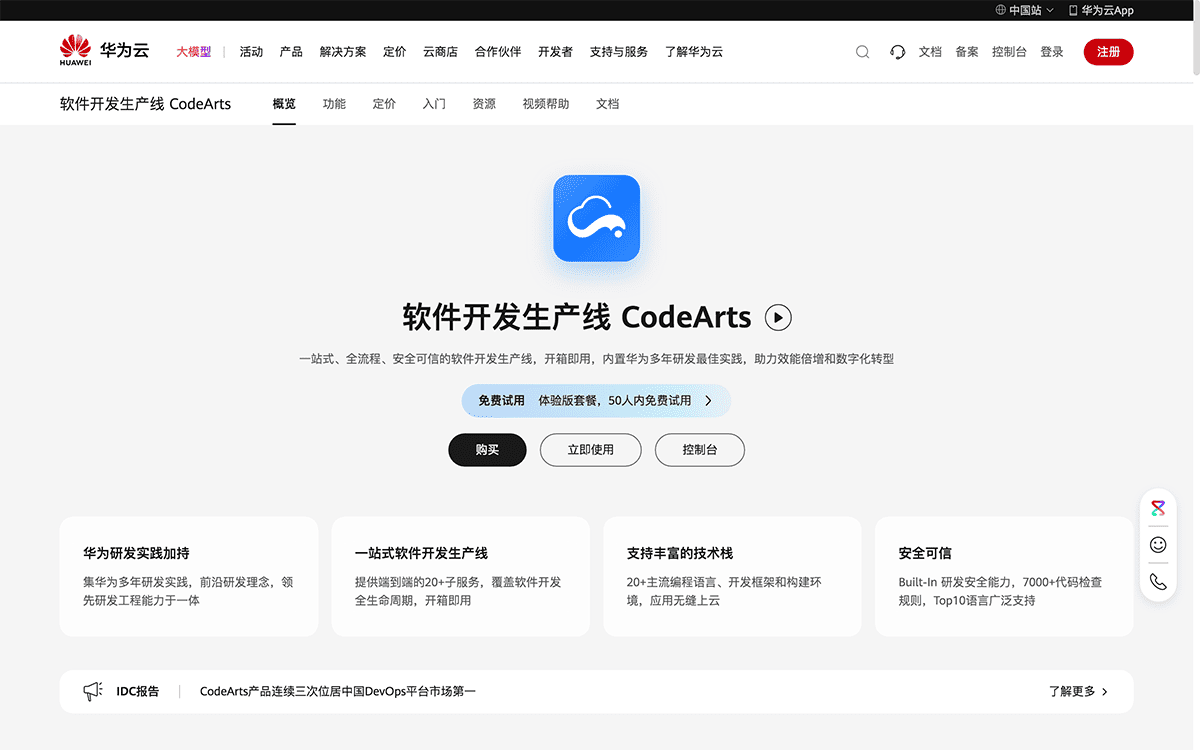Click the search magnifier icon in header
The width and height of the screenshot is (1200, 750).
click(x=862, y=52)
